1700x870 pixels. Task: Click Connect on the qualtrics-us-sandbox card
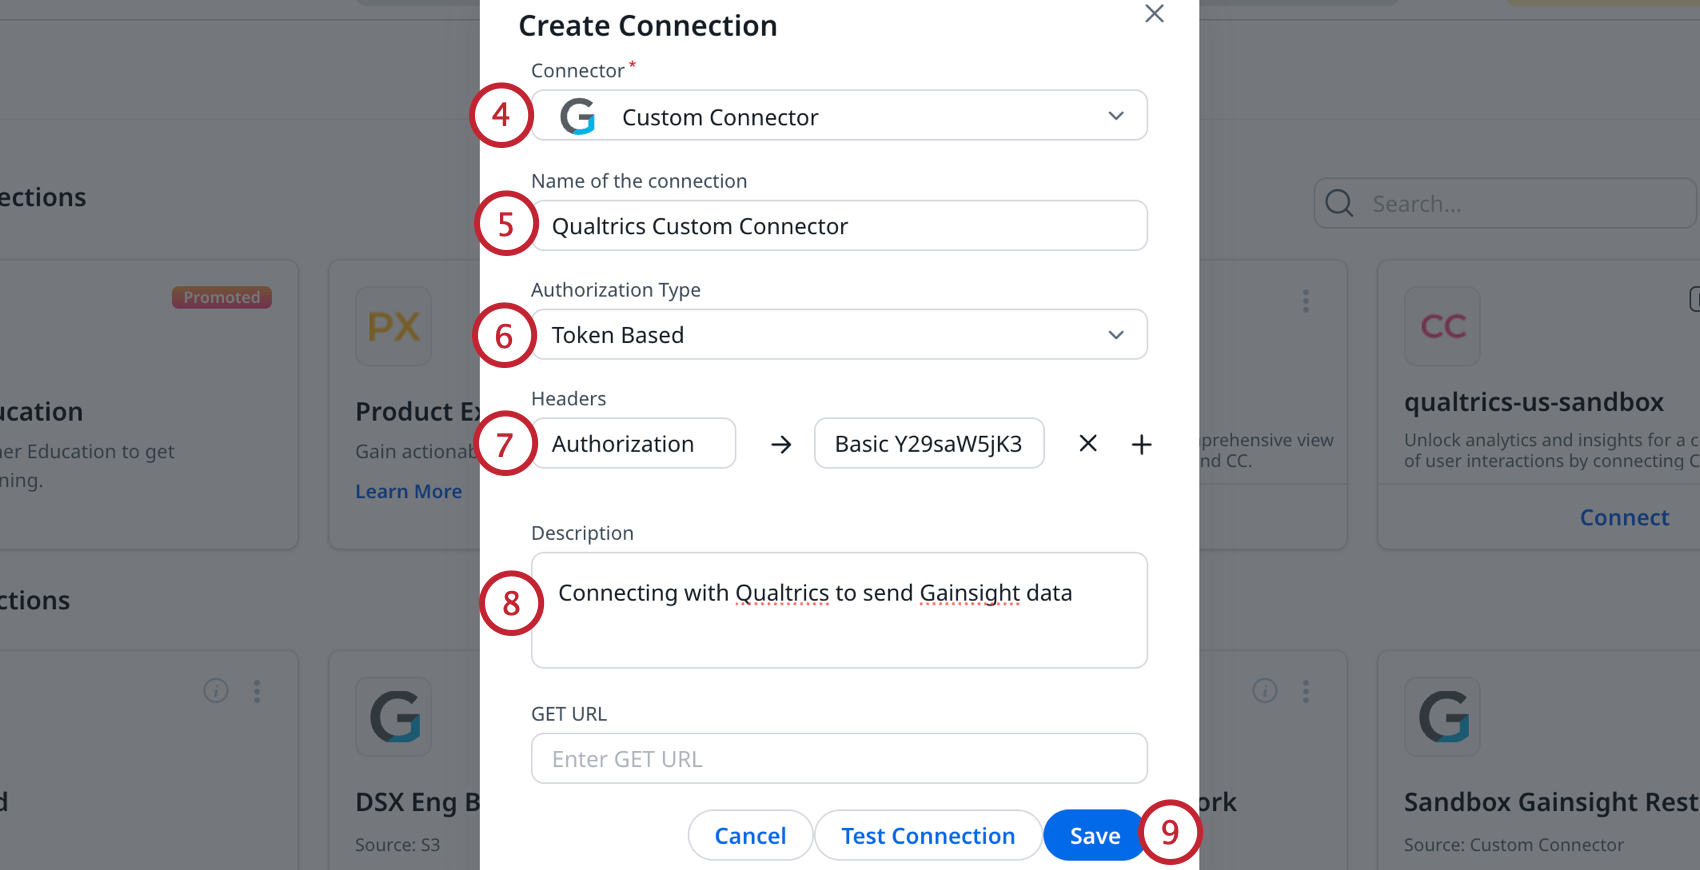tap(1624, 517)
